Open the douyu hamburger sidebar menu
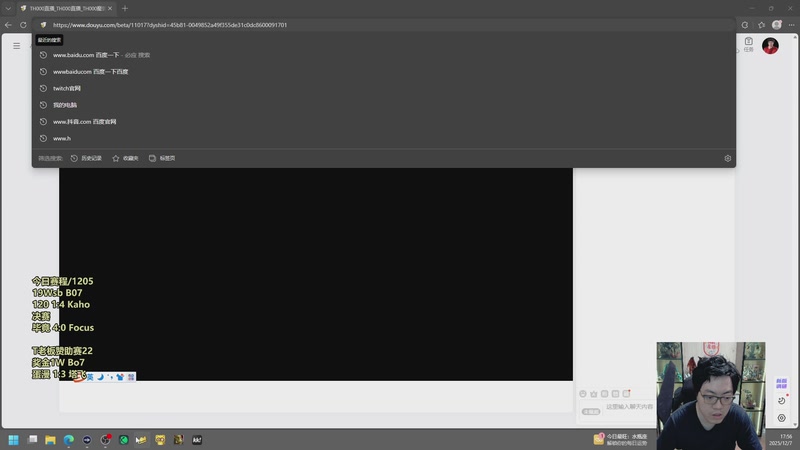This screenshot has height=450, width=800. pyautogui.click(x=16, y=46)
